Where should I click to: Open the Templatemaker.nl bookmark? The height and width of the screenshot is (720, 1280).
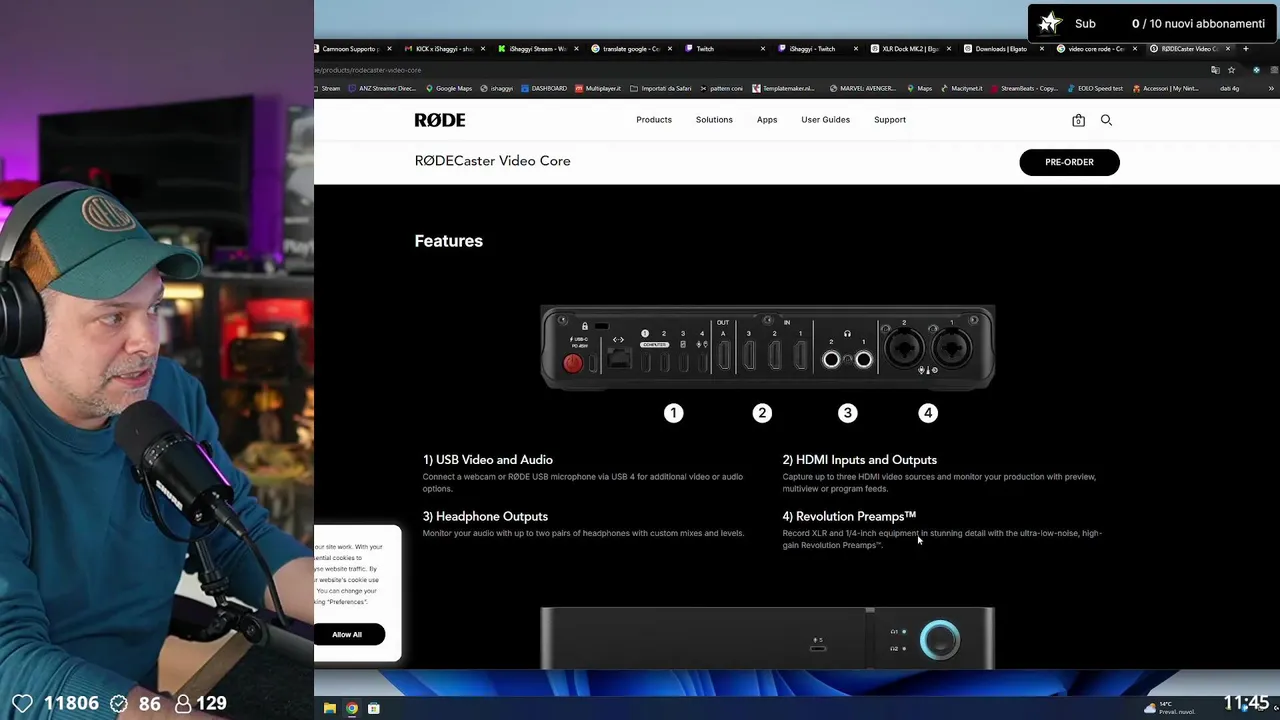[x=783, y=88]
